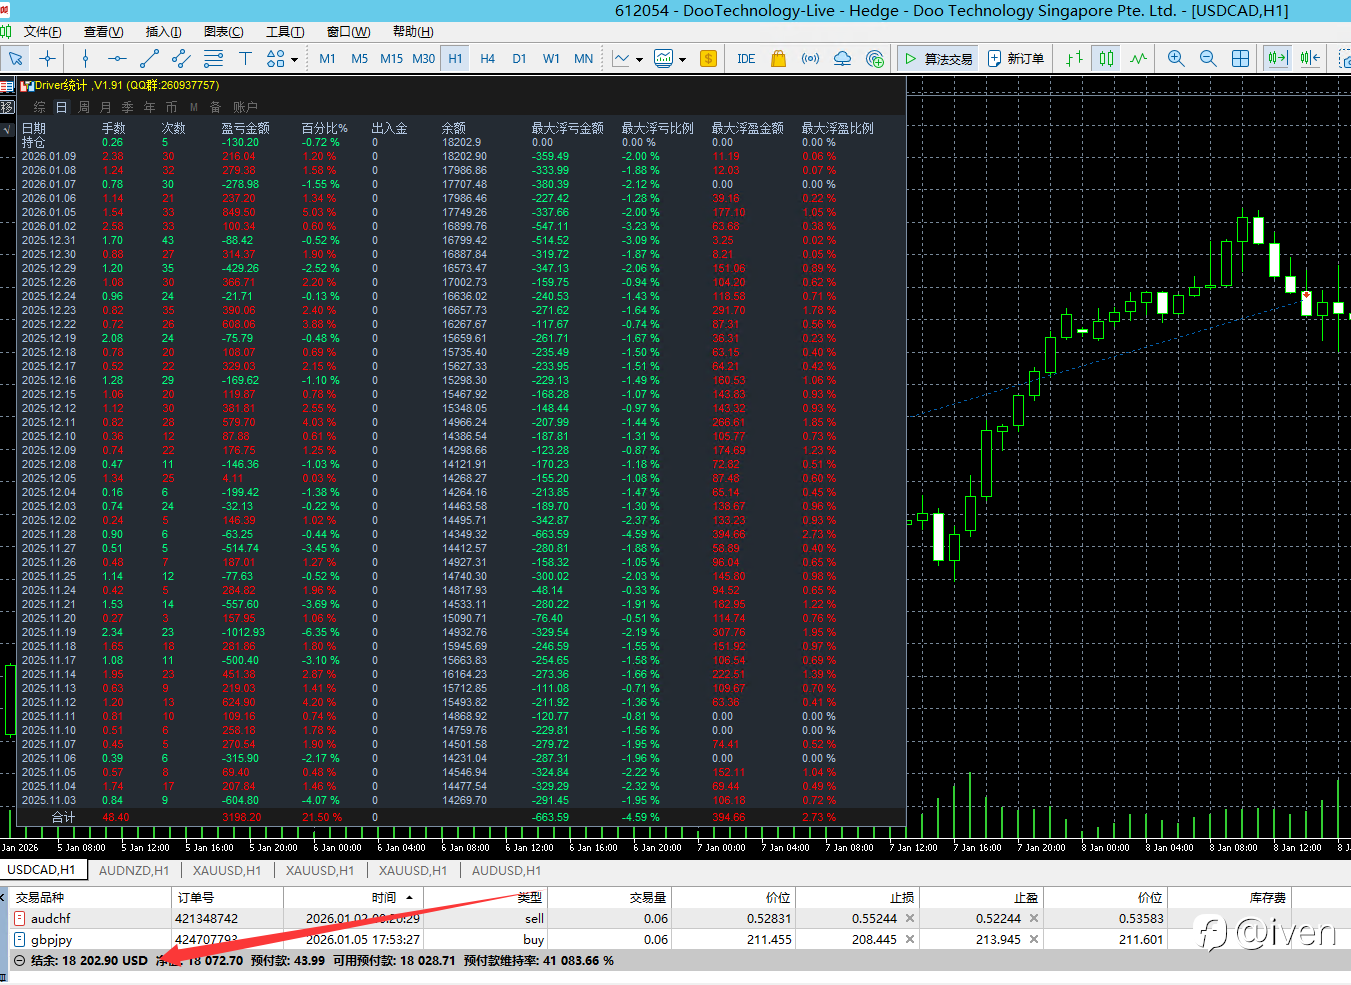Viewport: 1351px width, 985px height.
Task: Select the 月 monthly stats button
Action: point(106,107)
